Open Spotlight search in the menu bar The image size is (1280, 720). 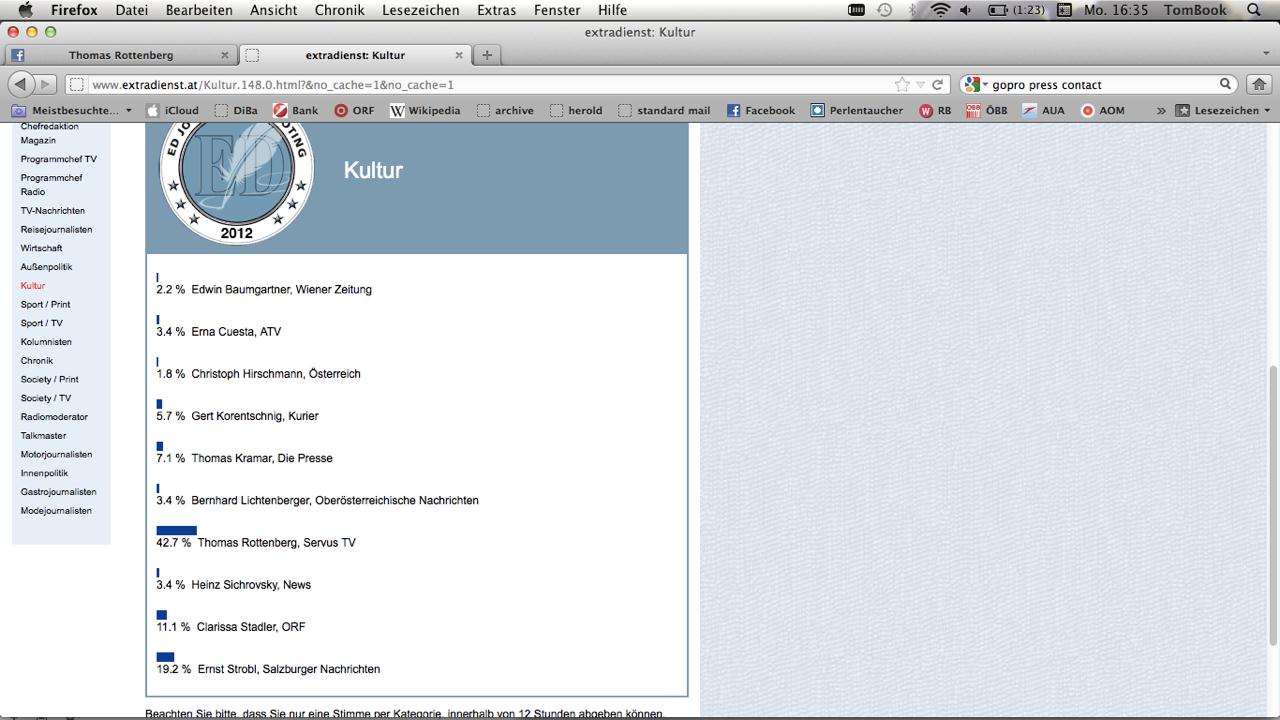(x=1254, y=10)
